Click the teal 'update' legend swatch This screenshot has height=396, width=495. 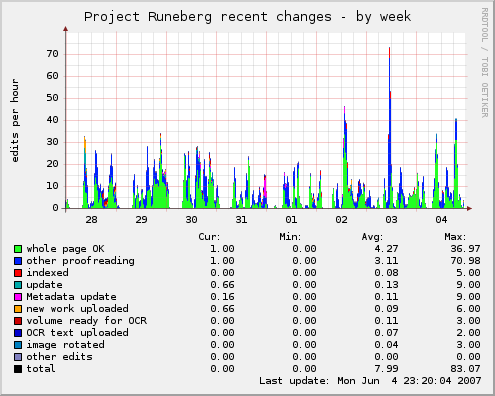click(18, 285)
